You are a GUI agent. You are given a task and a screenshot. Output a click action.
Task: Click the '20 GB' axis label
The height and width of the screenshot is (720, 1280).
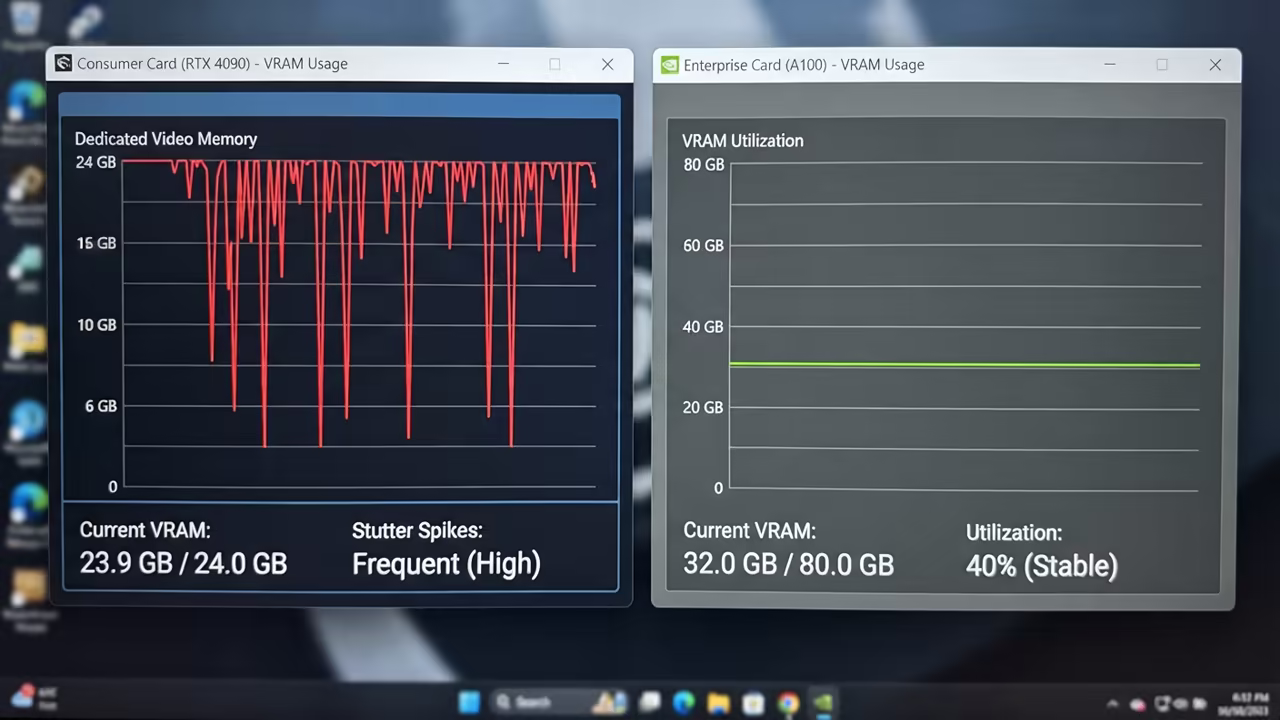(x=704, y=408)
